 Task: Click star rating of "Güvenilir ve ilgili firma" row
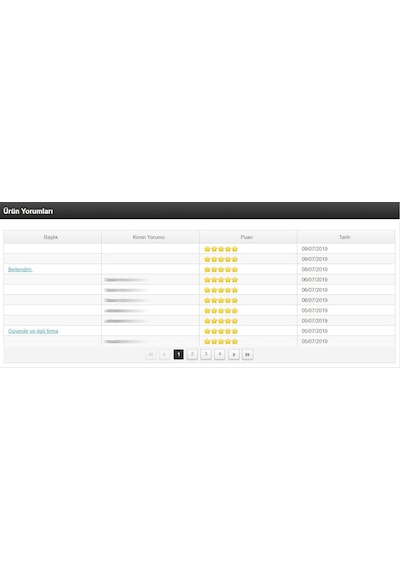pyautogui.click(x=221, y=331)
